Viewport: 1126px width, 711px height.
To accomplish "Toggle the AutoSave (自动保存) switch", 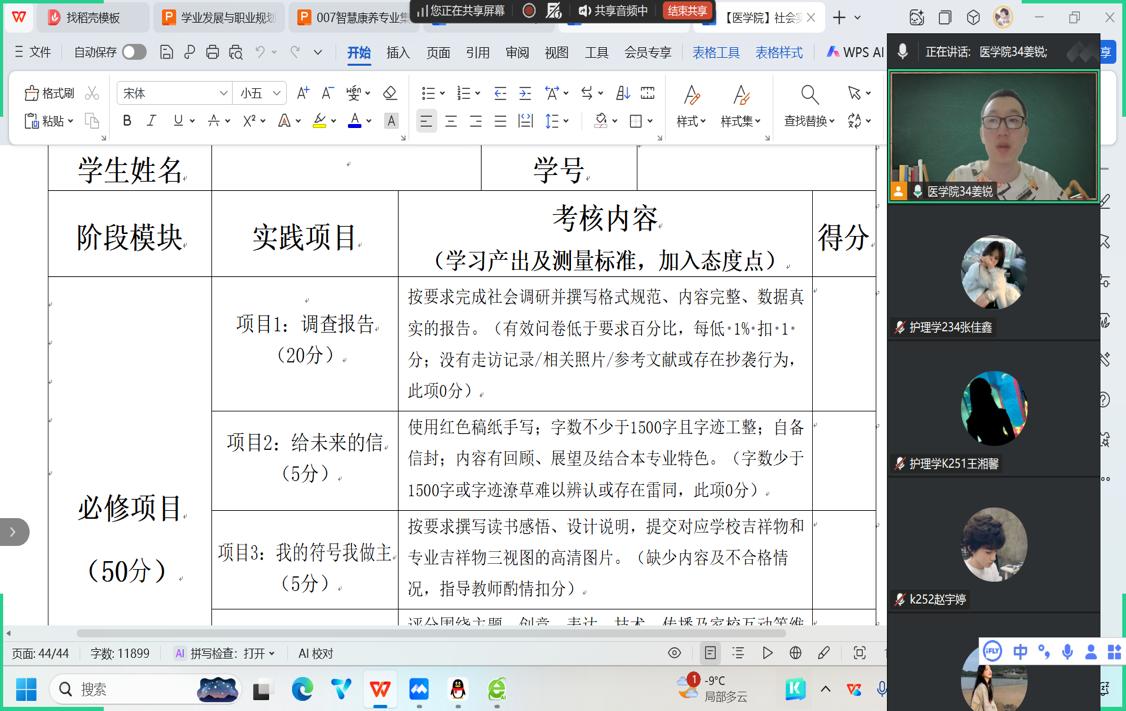I will [133, 52].
